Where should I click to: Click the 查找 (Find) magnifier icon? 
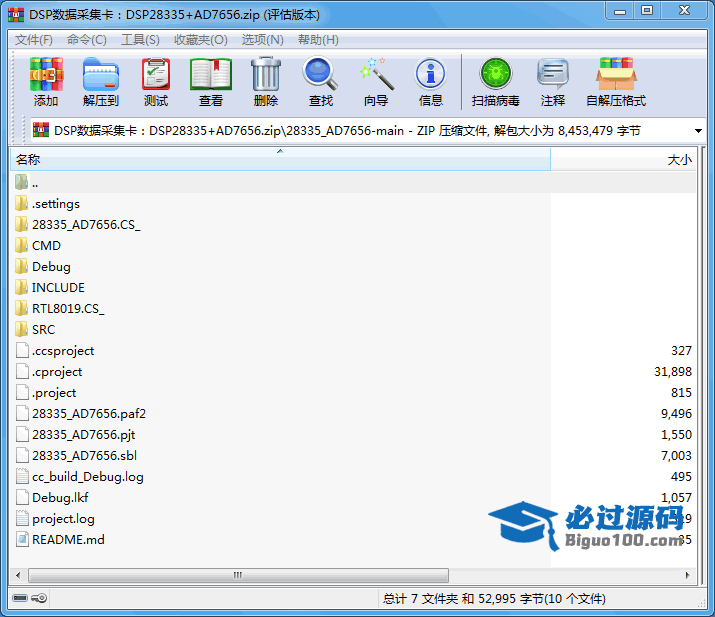[x=321, y=75]
